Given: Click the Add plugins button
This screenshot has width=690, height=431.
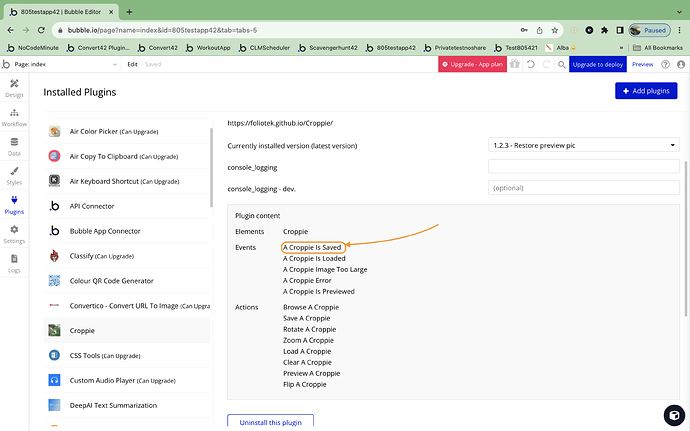Looking at the screenshot, I should 646,91.
